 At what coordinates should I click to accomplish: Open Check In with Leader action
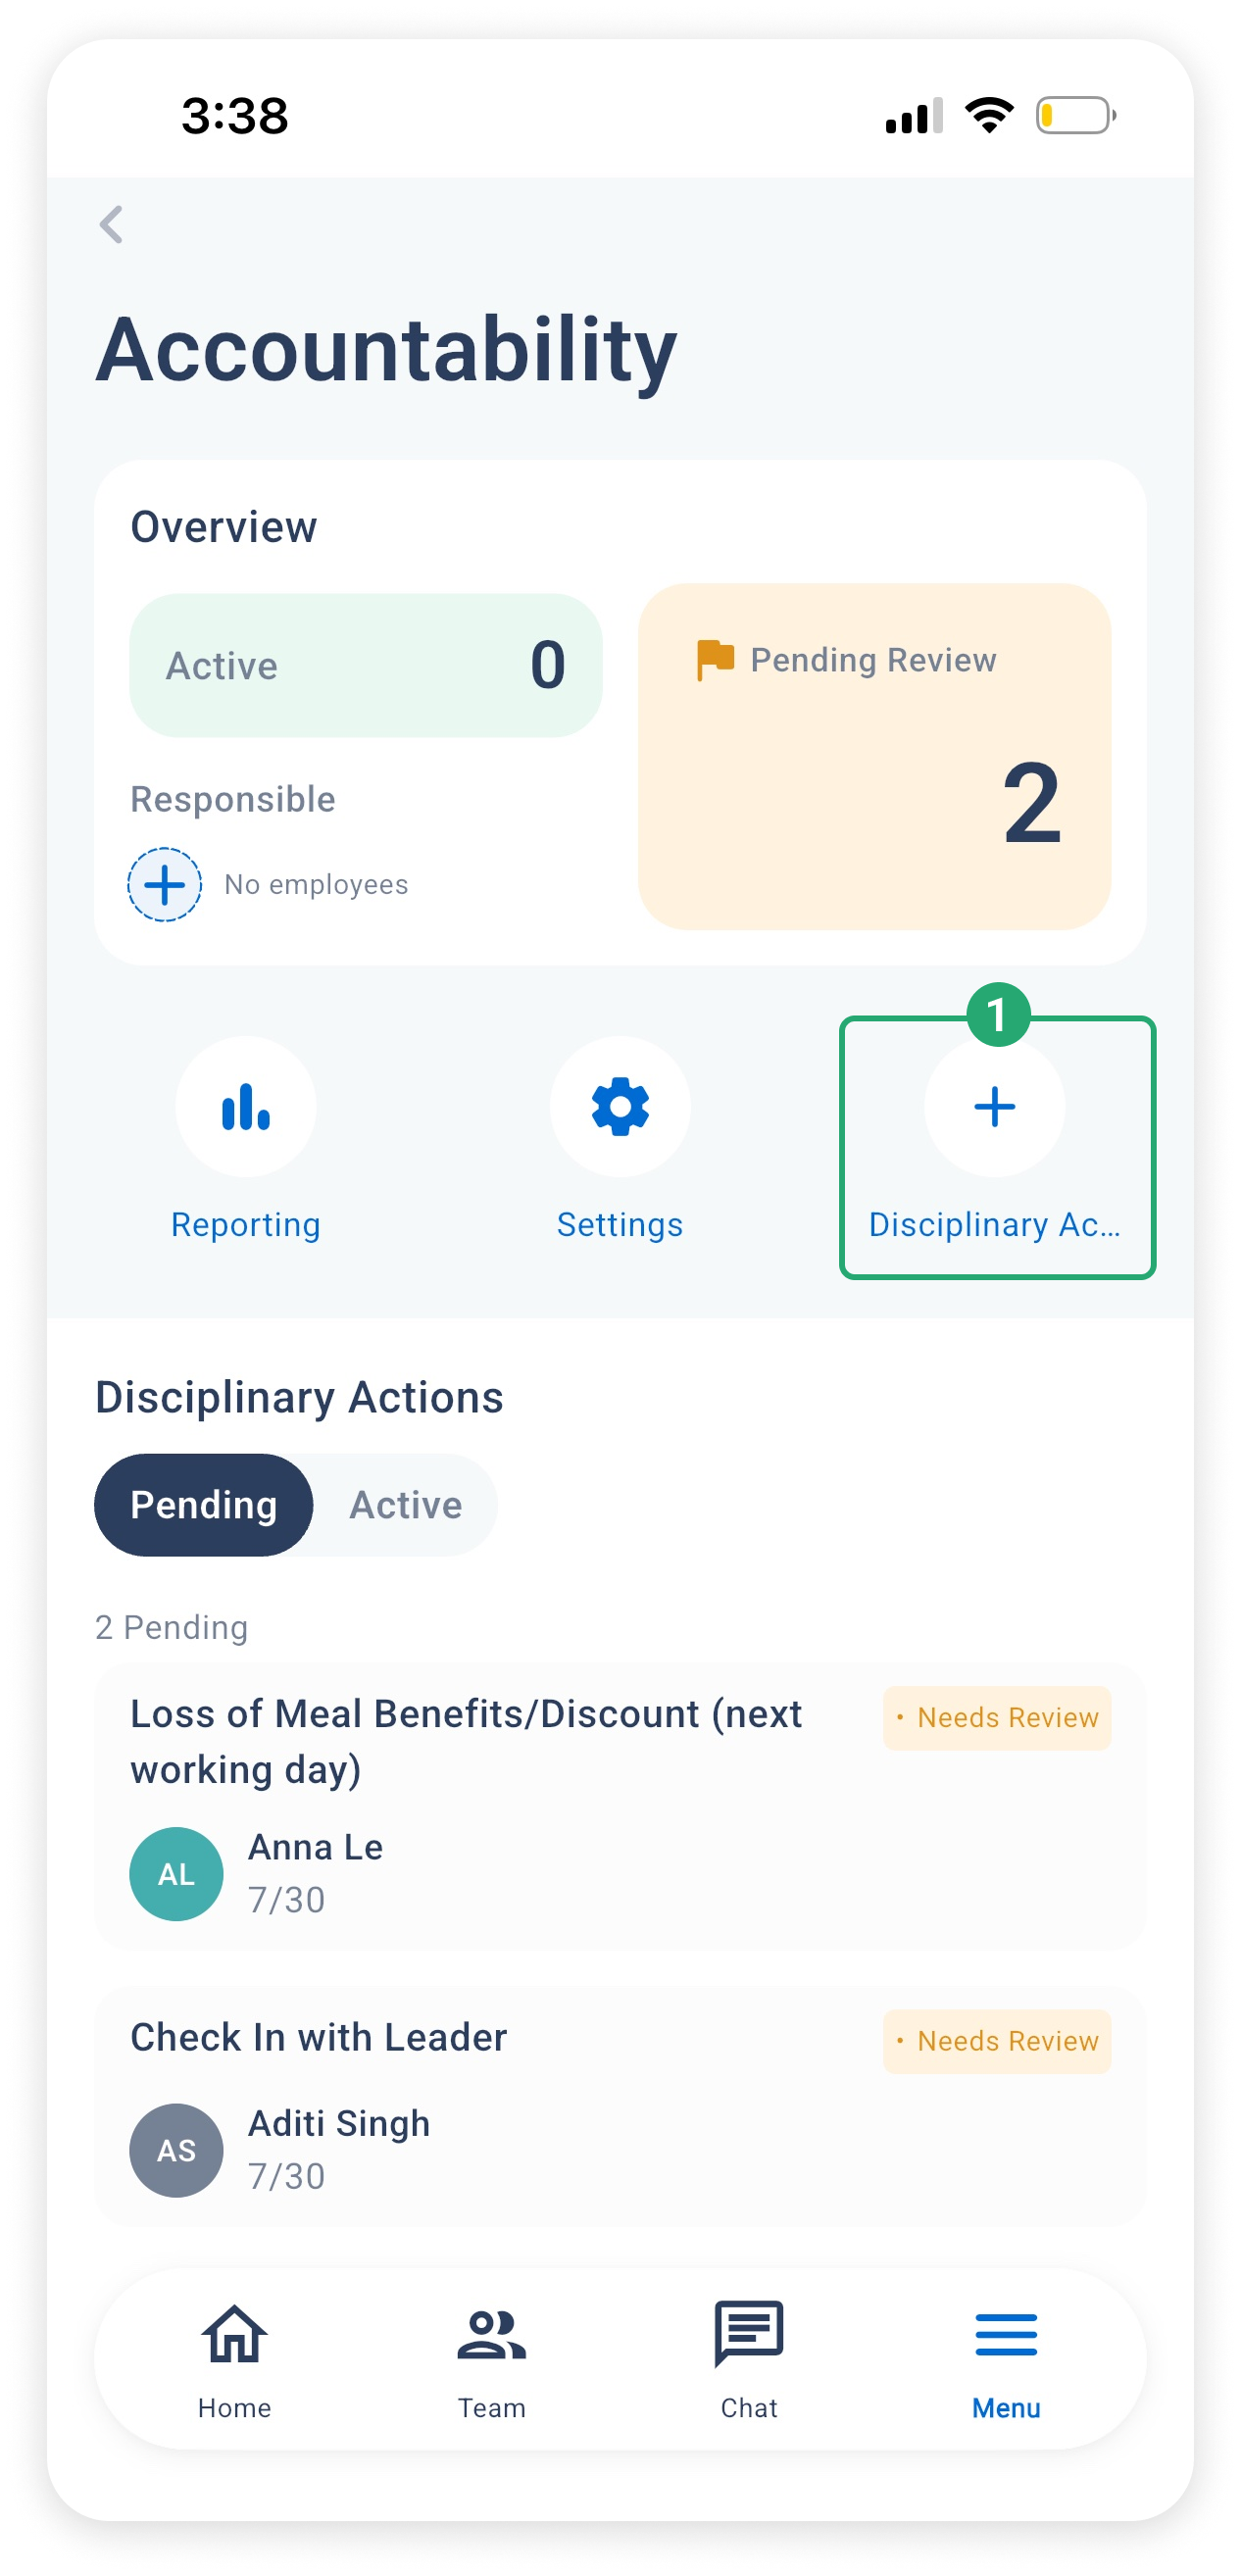pos(620,2105)
